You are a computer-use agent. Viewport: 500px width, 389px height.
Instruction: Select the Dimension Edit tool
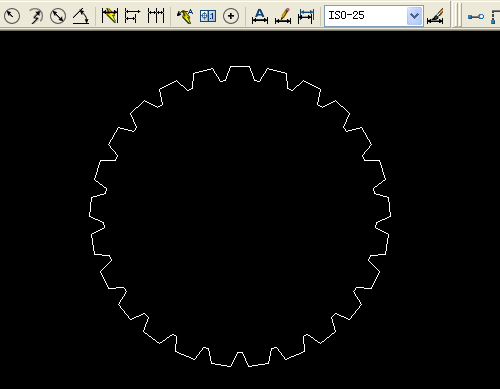[x=260, y=16]
